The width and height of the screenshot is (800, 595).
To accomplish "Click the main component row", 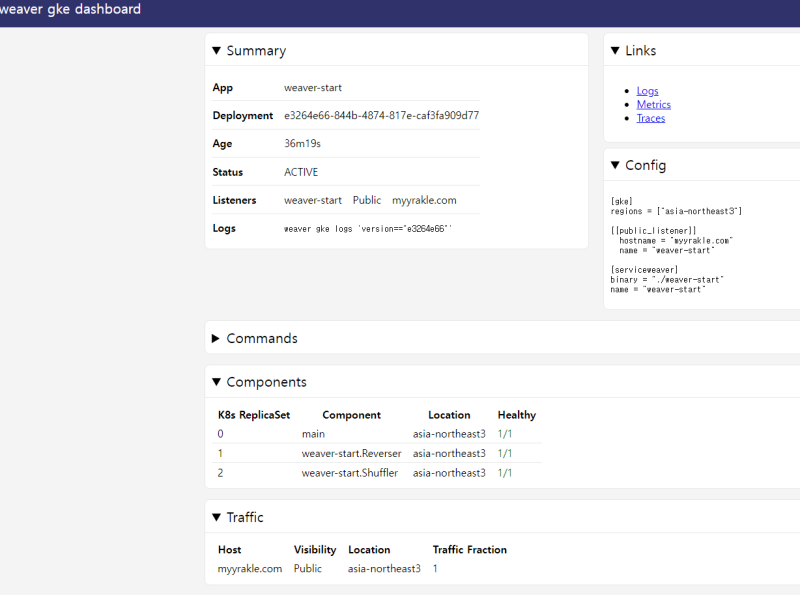I will pos(313,434).
